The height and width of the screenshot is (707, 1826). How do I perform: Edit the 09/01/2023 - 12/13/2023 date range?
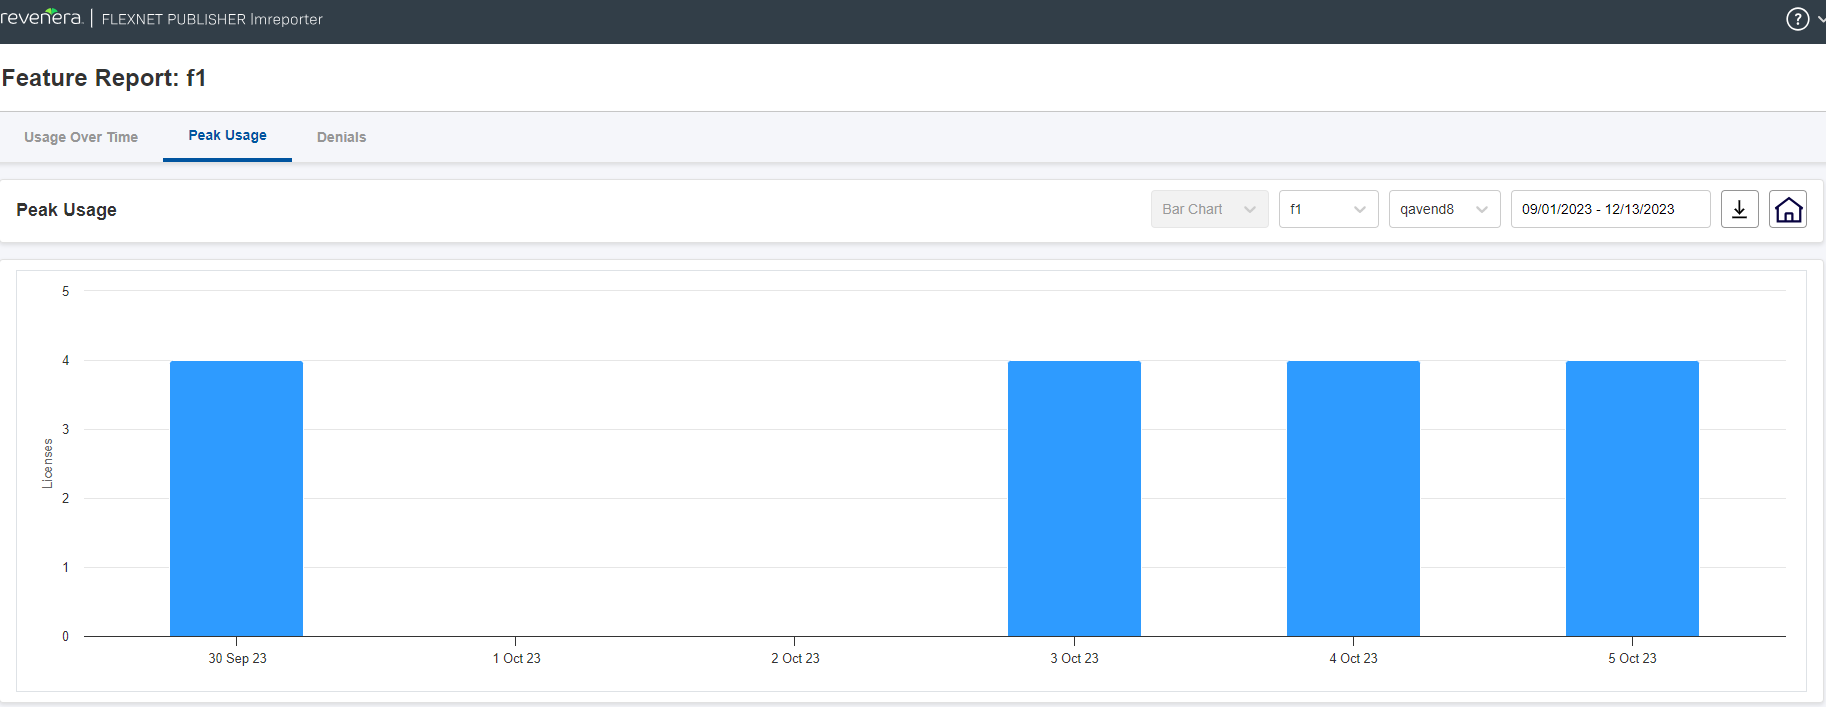pyautogui.click(x=1611, y=209)
